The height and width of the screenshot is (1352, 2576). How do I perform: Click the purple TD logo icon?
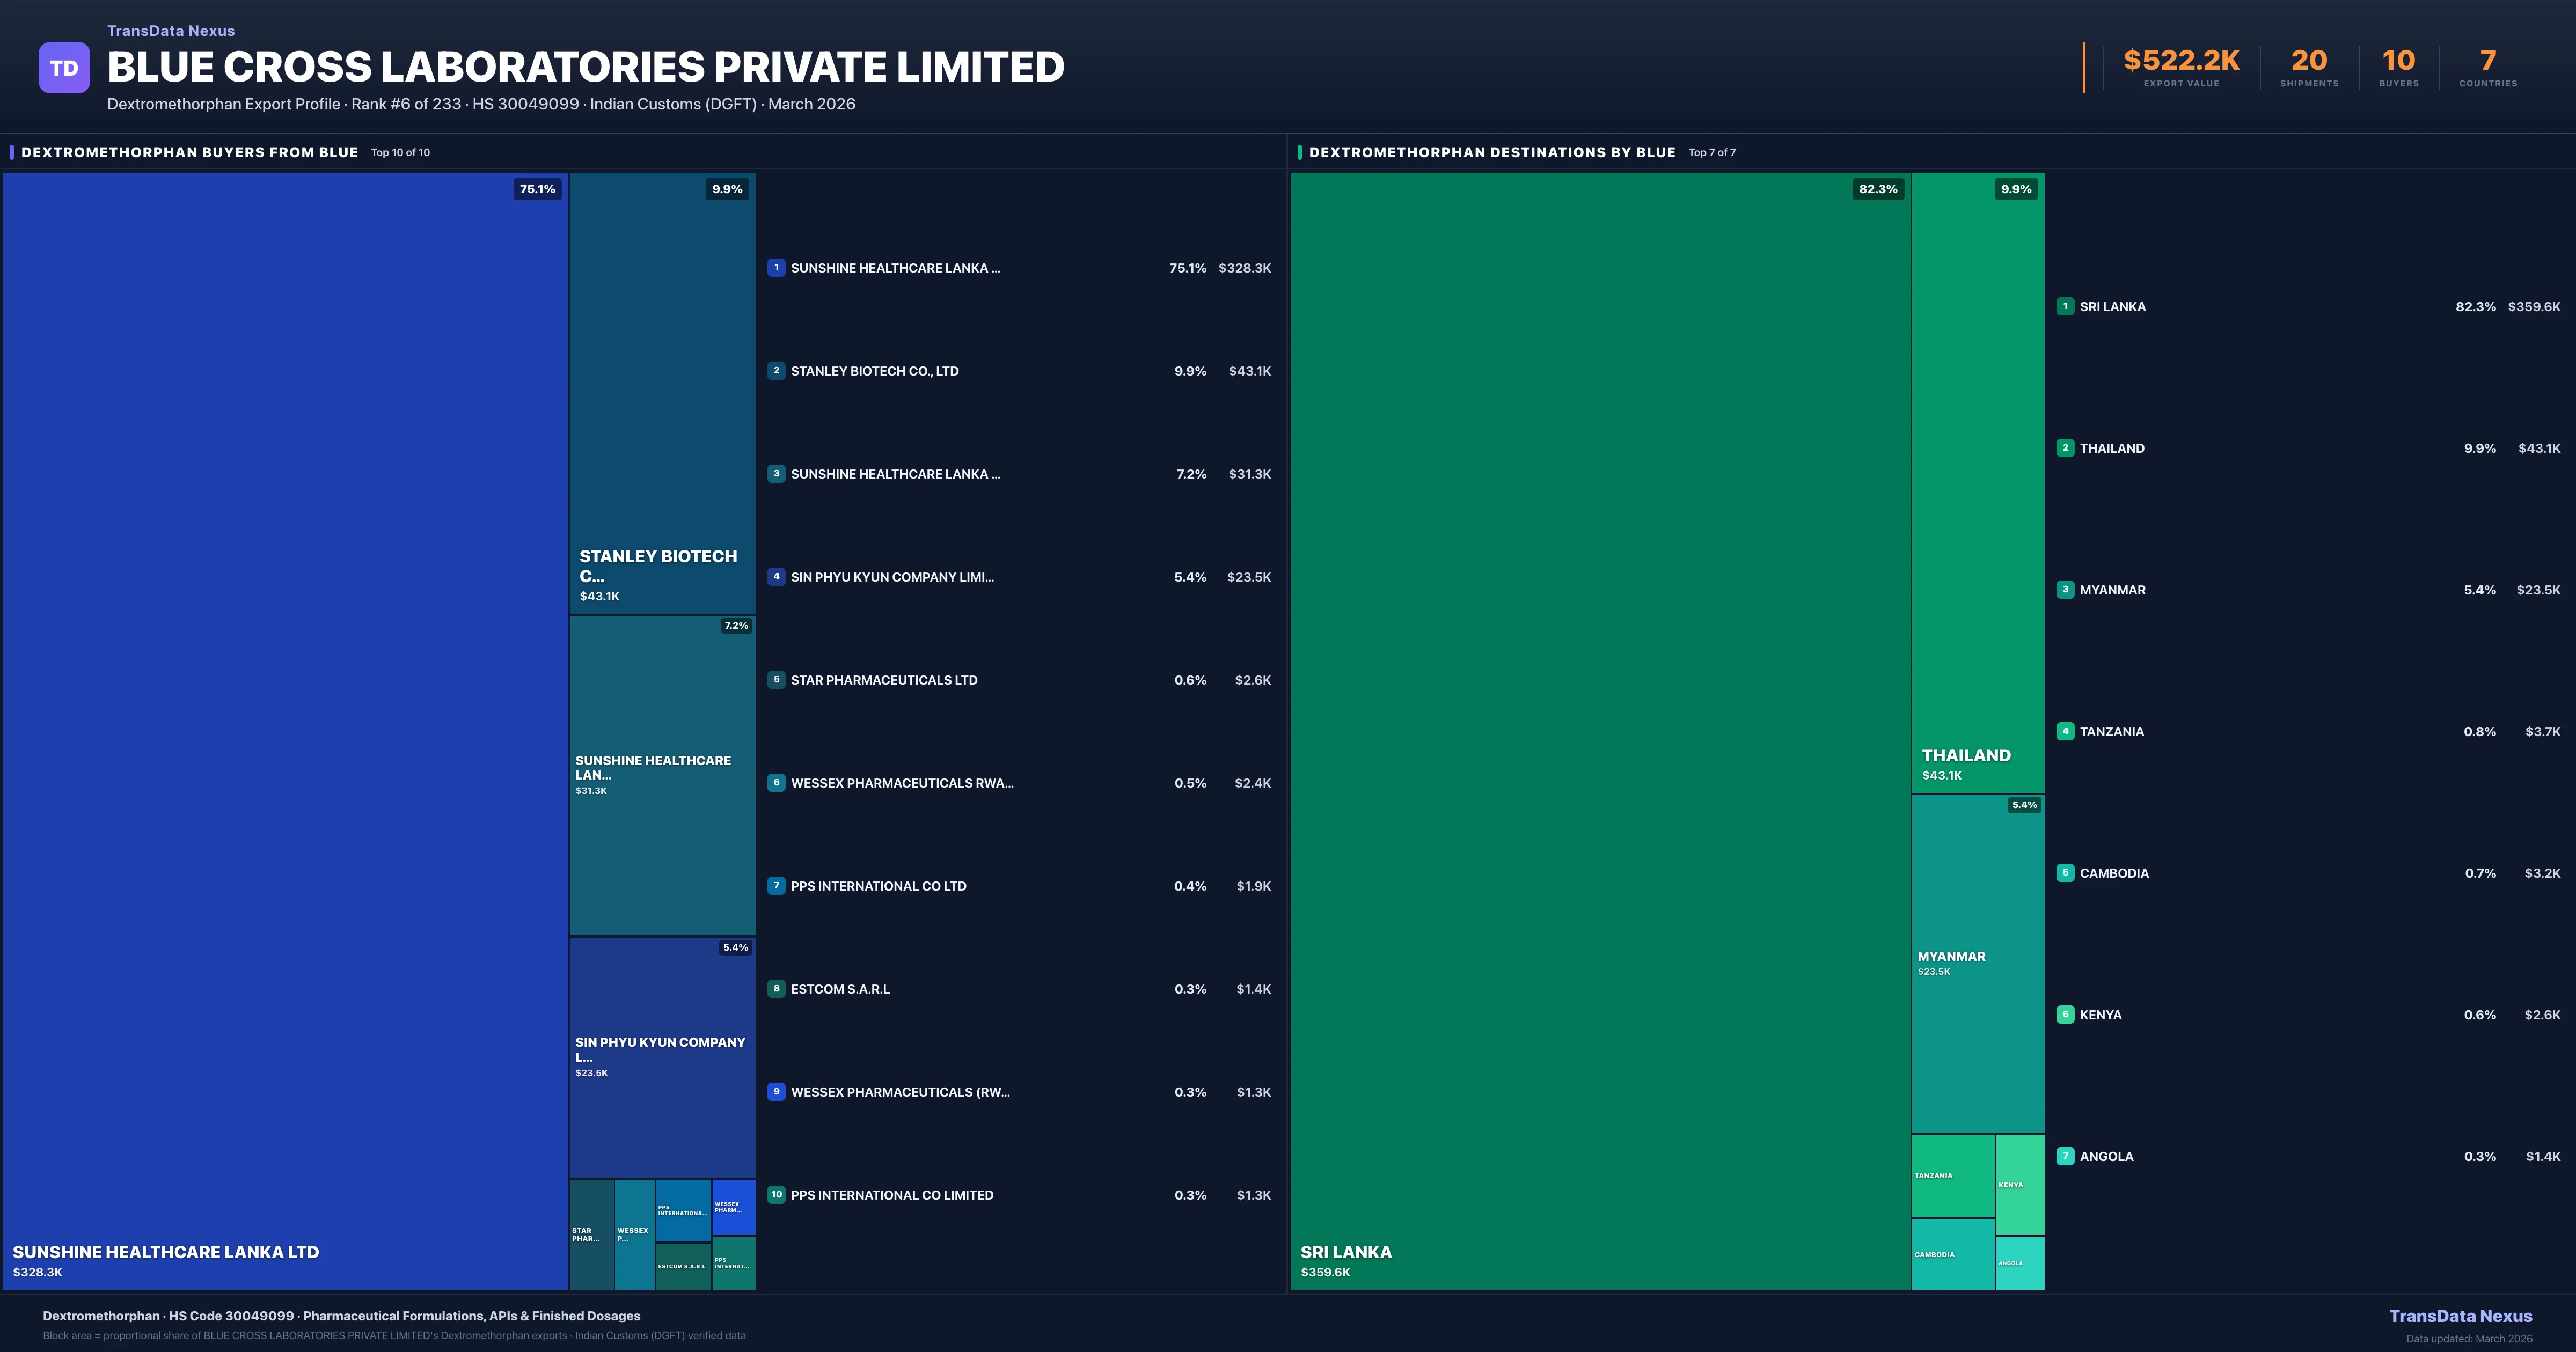click(64, 68)
